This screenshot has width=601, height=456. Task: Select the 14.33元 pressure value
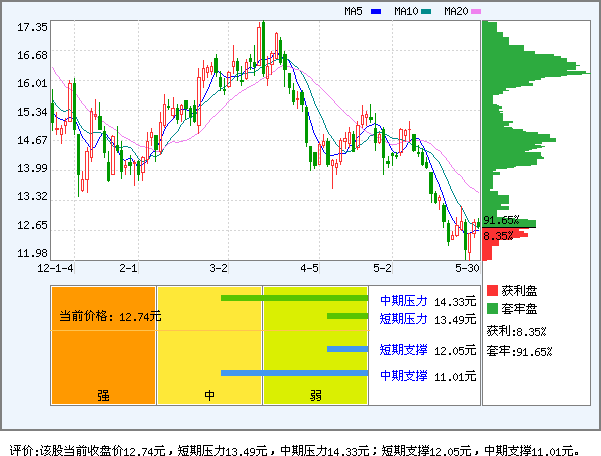pos(455,302)
